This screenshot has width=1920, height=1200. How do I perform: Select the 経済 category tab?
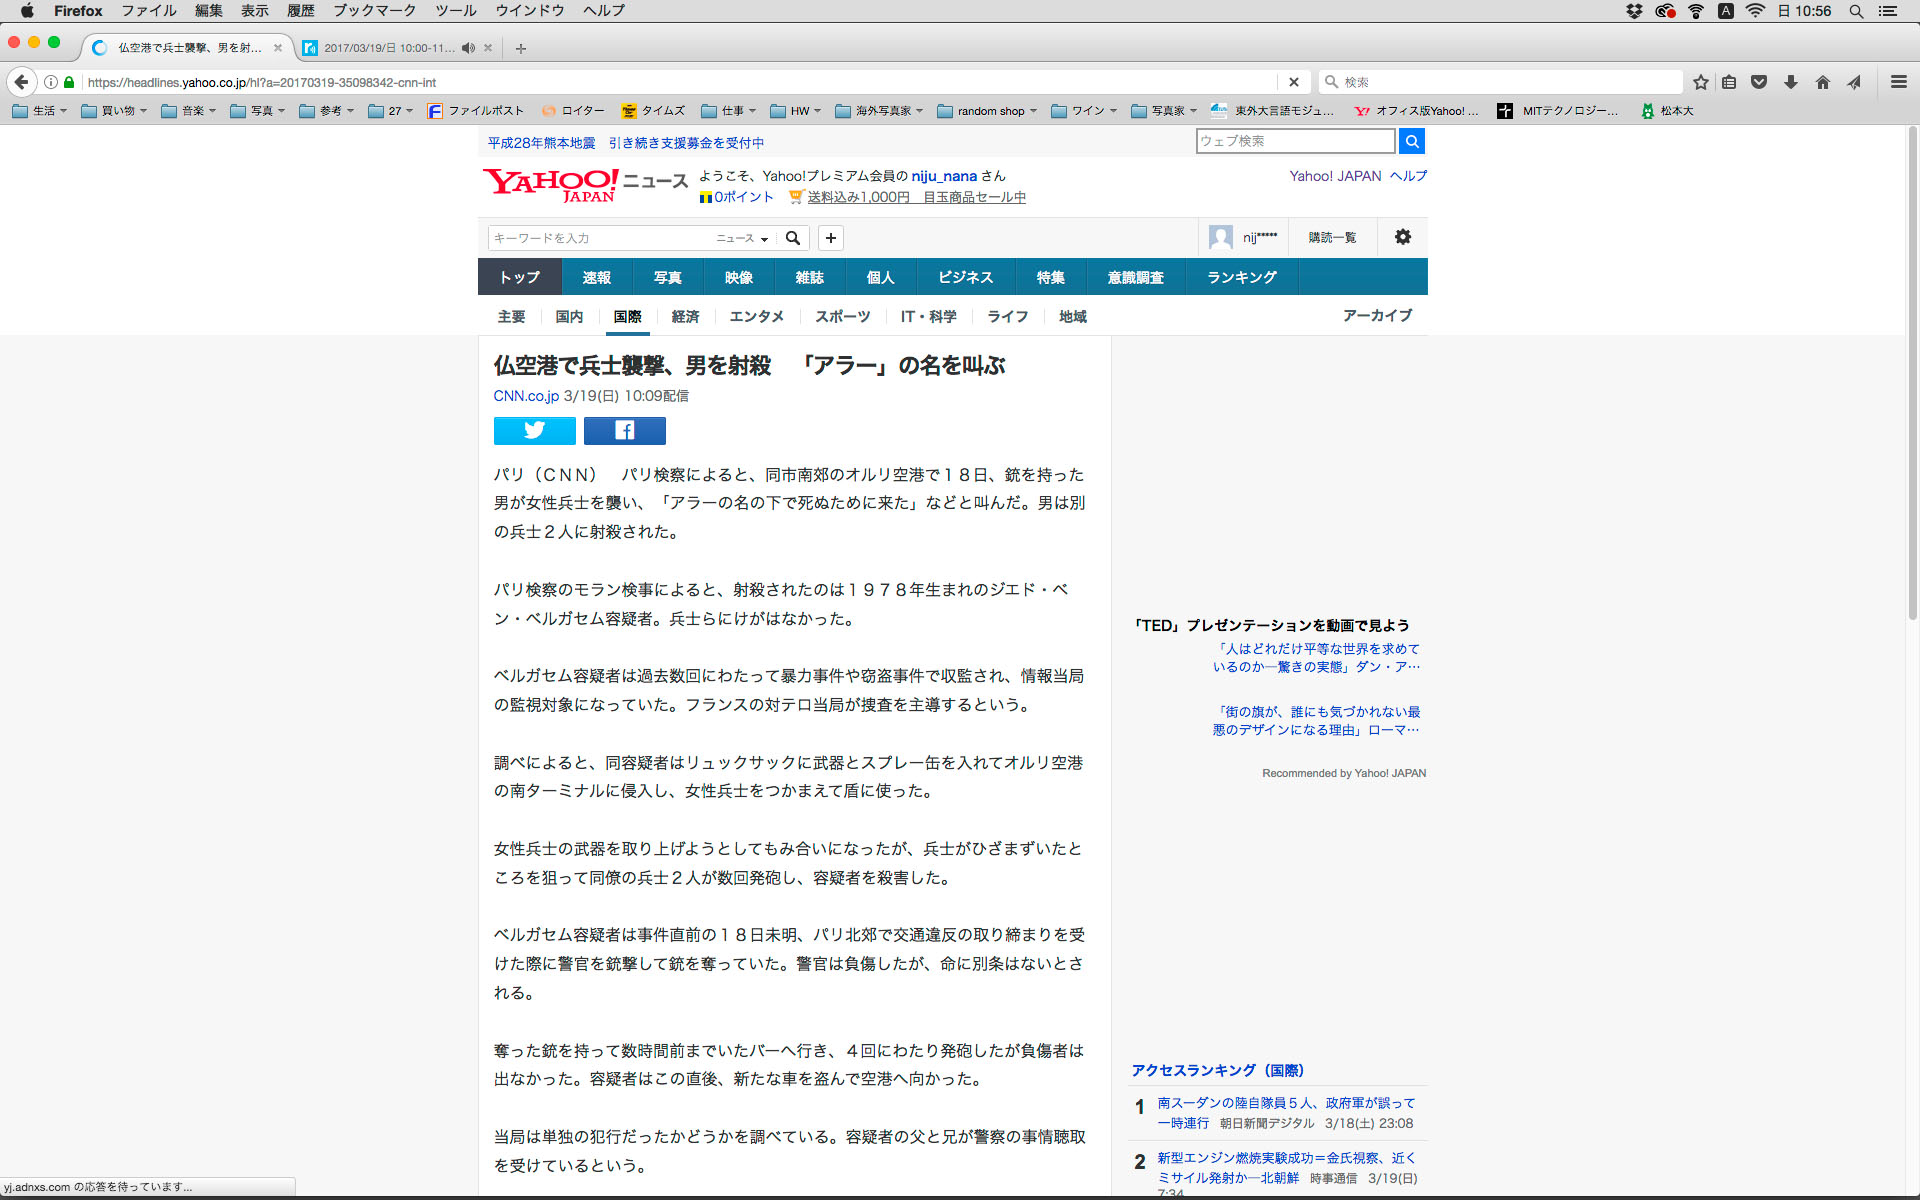click(x=685, y=316)
